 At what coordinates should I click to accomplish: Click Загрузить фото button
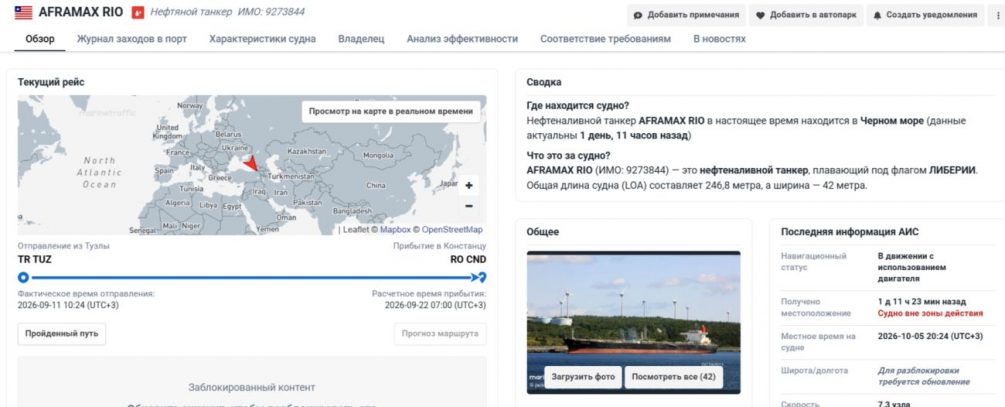coord(583,377)
